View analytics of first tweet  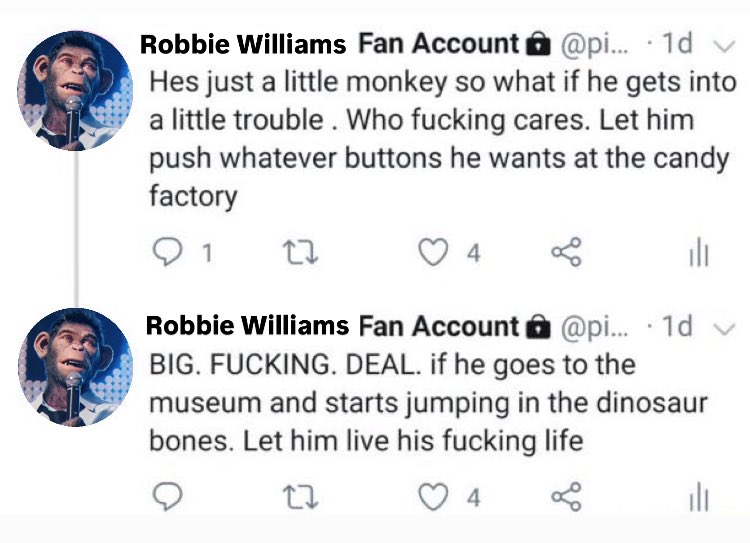[699, 252]
